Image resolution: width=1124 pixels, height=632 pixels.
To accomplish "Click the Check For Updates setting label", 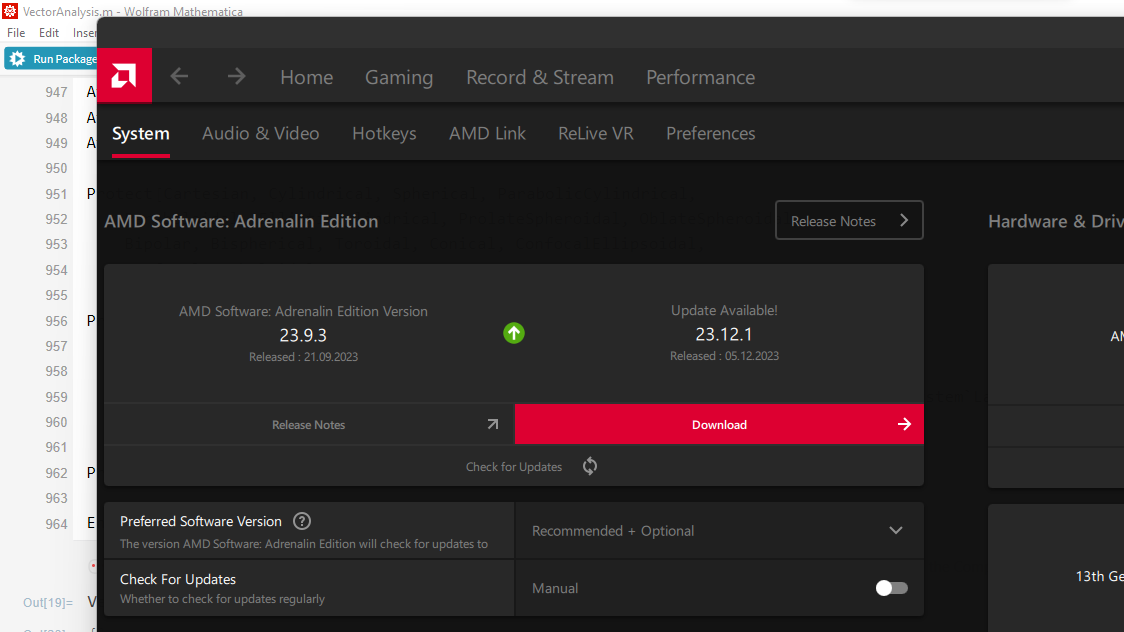I will (x=178, y=579).
